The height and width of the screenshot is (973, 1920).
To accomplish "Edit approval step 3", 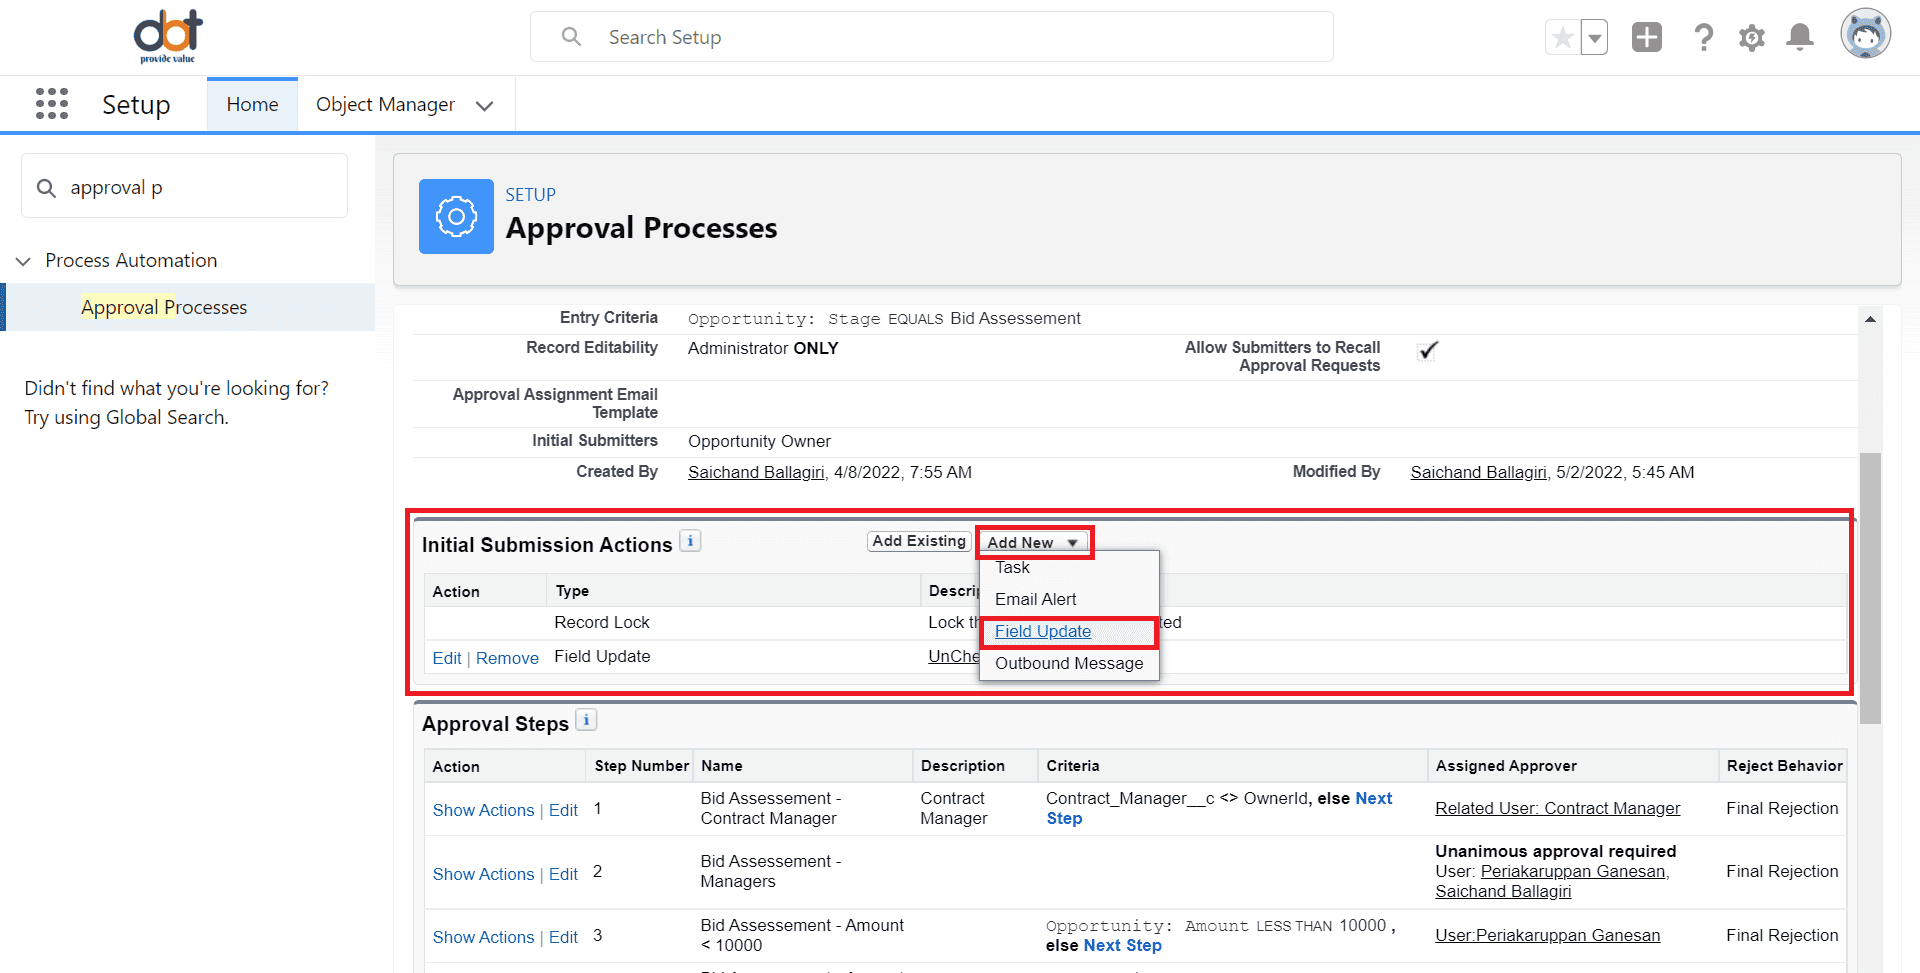I will click(563, 937).
